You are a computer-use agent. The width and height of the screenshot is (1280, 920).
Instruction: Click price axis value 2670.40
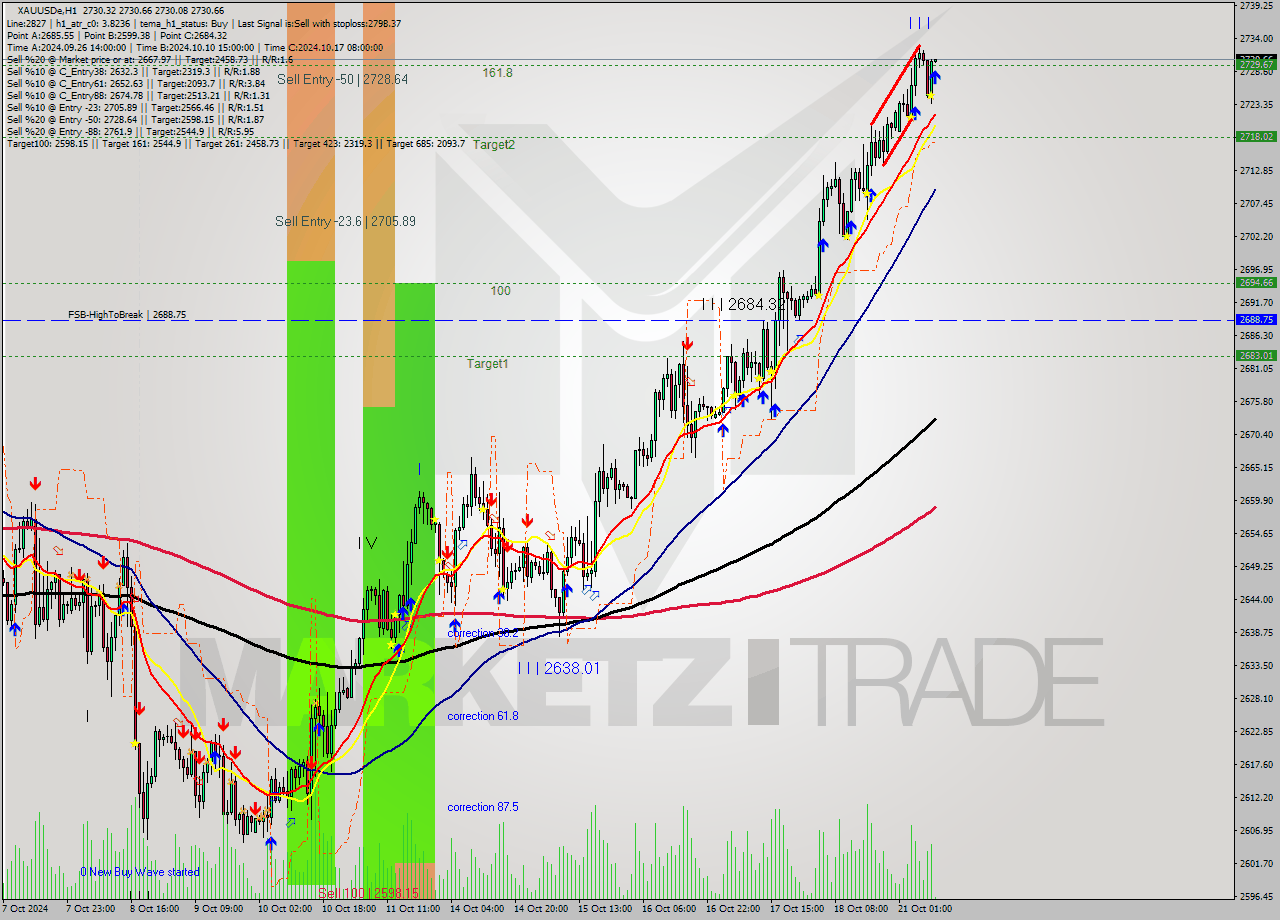point(1256,434)
